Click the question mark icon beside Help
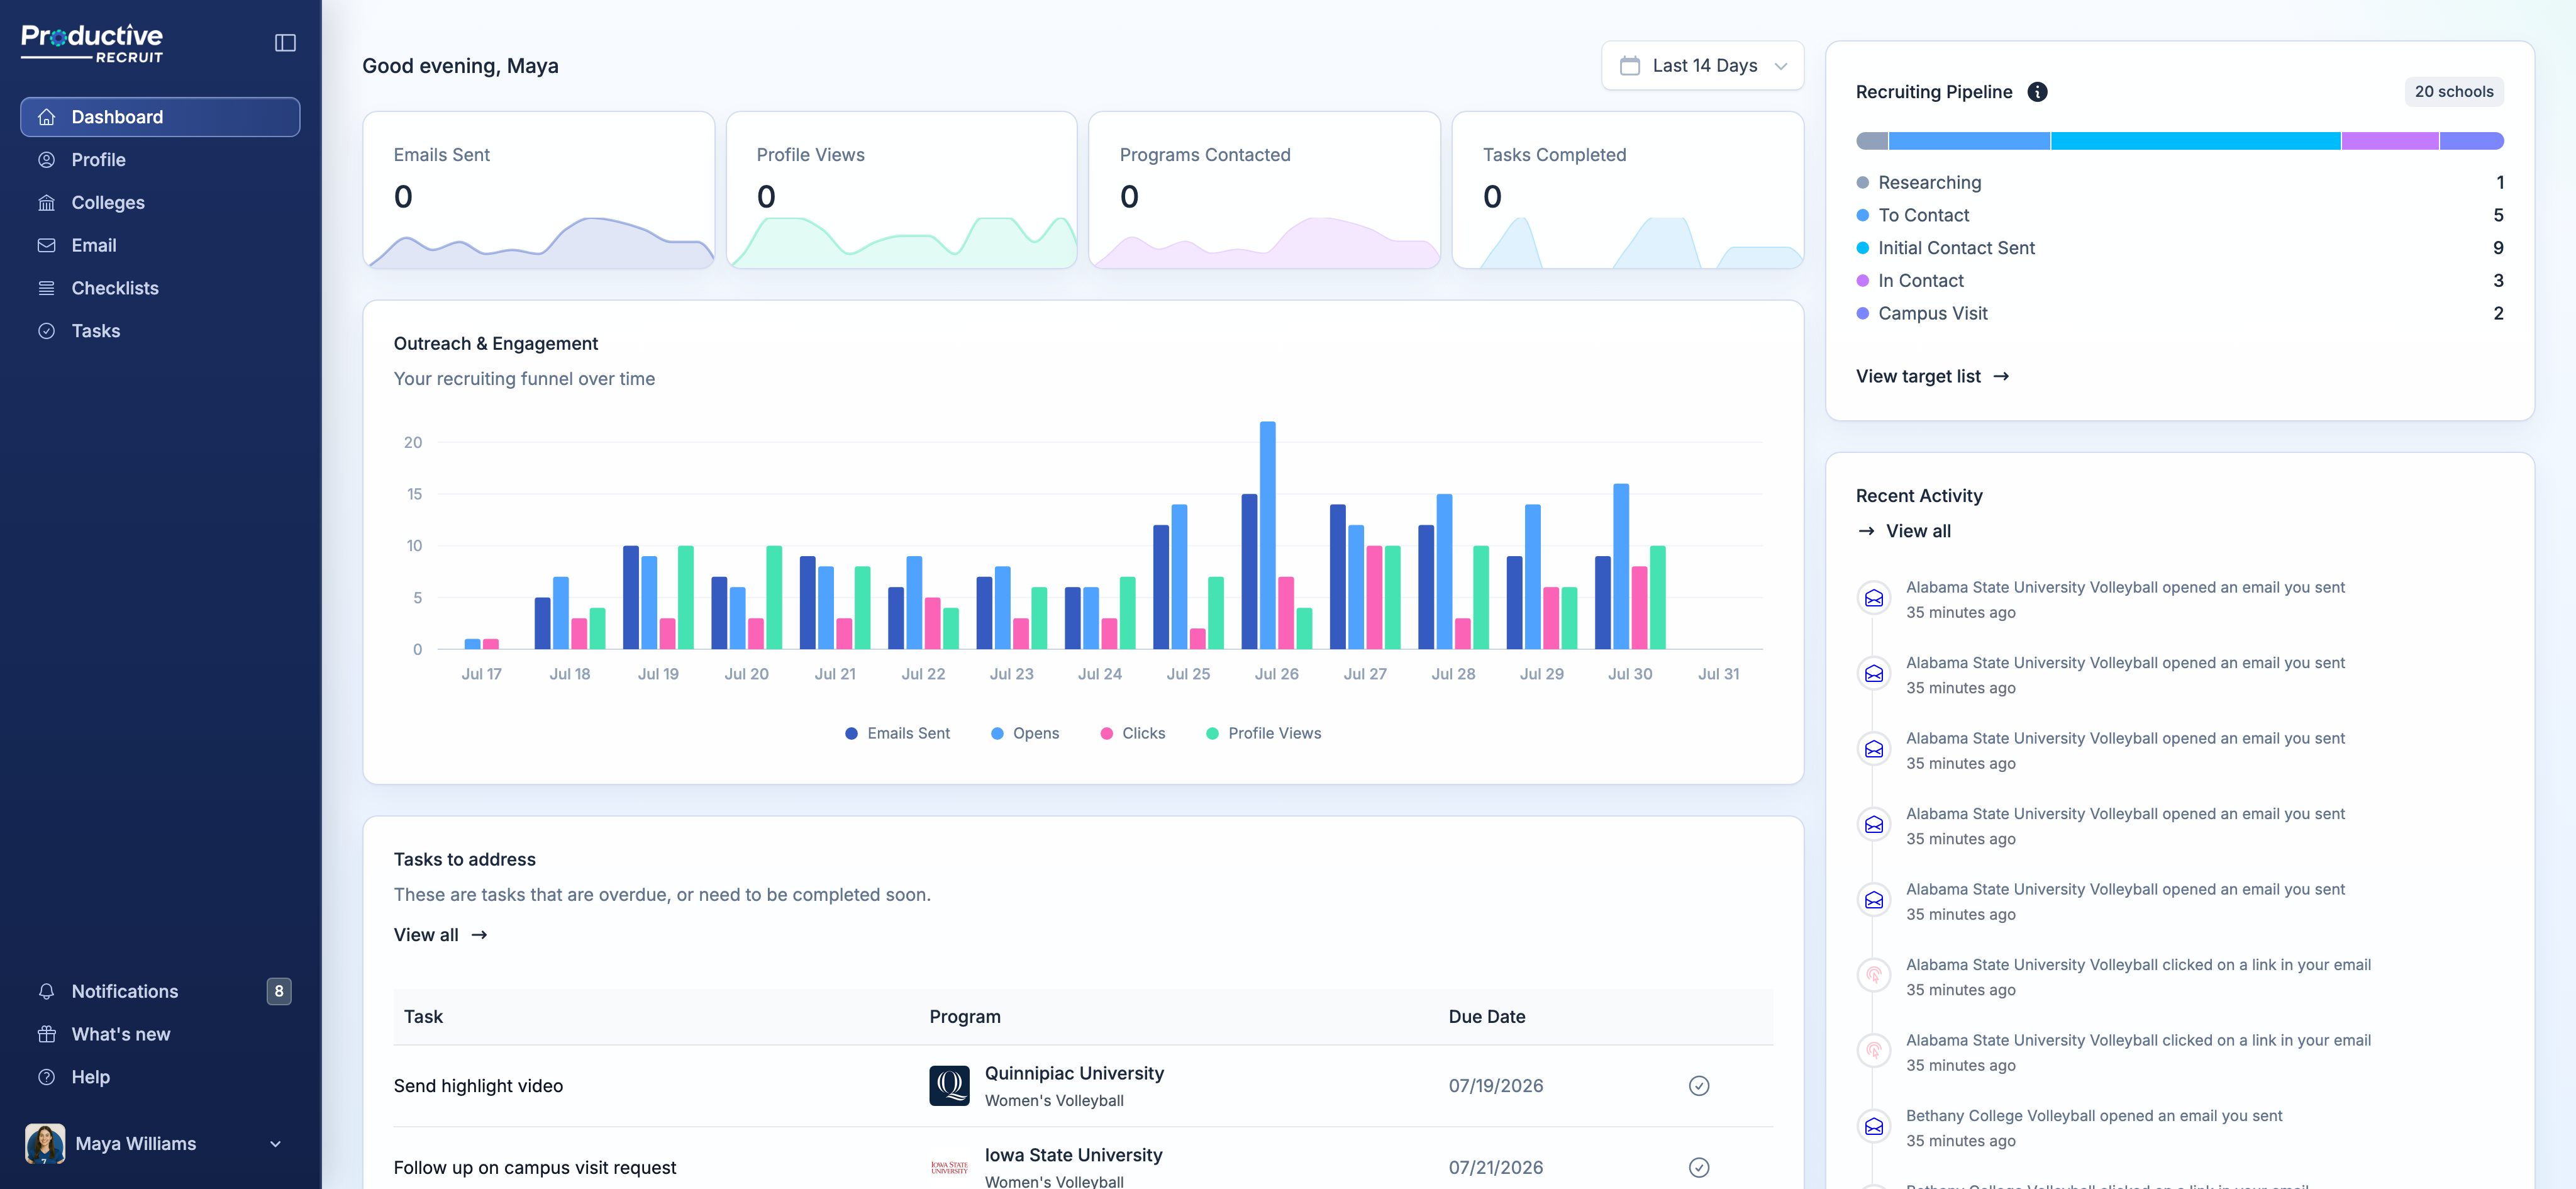This screenshot has height=1189, width=2576. click(x=46, y=1077)
